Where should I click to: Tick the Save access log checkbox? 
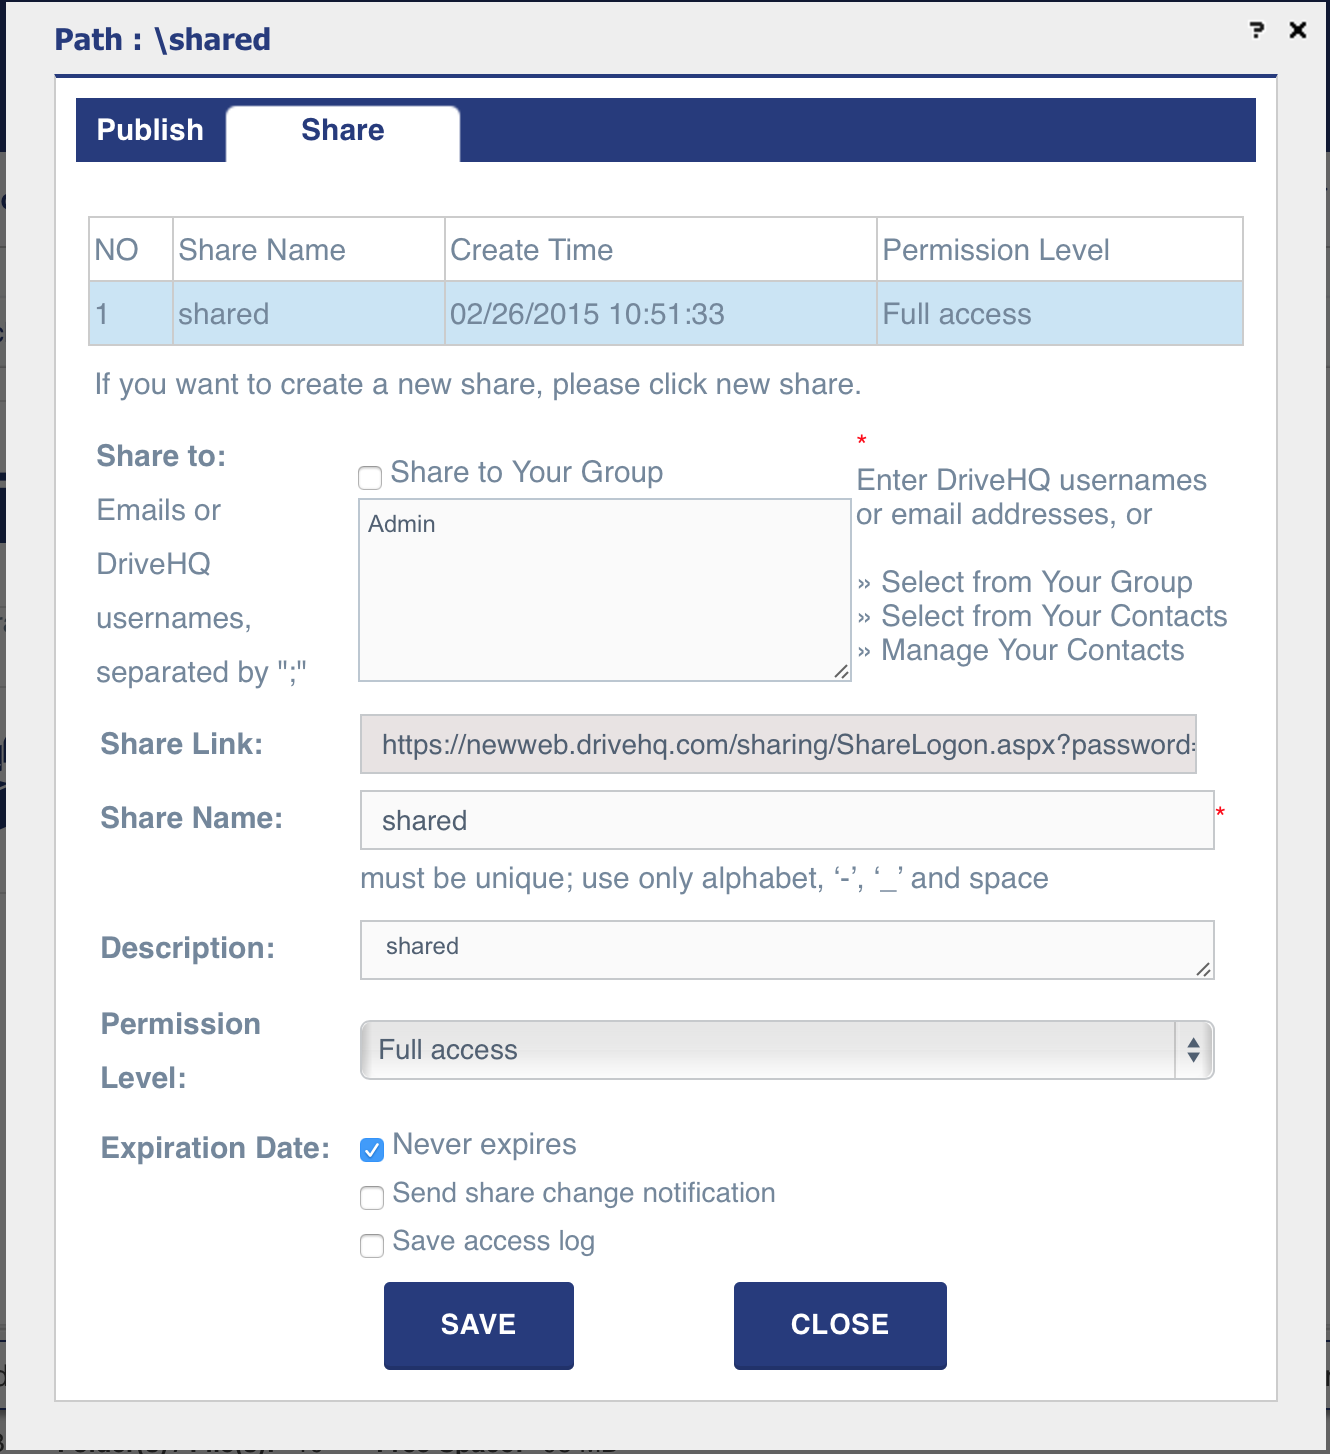tap(372, 1245)
